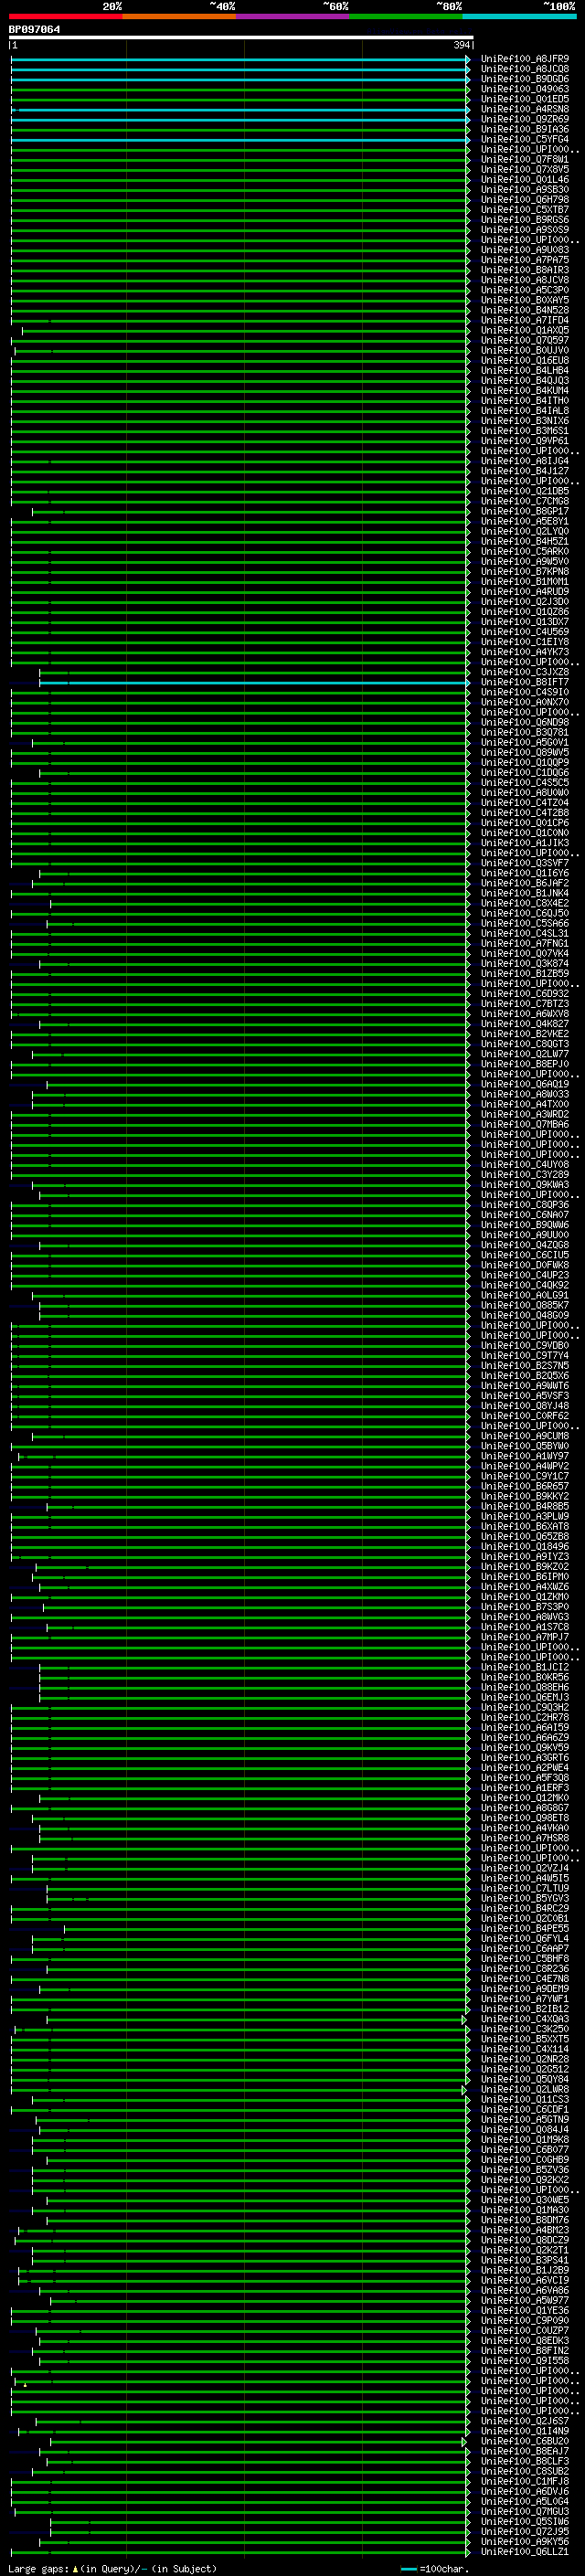Select hit UniRef100_A5C3P0
The height and width of the screenshot is (2576, 585).
click(x=524, y=290)
